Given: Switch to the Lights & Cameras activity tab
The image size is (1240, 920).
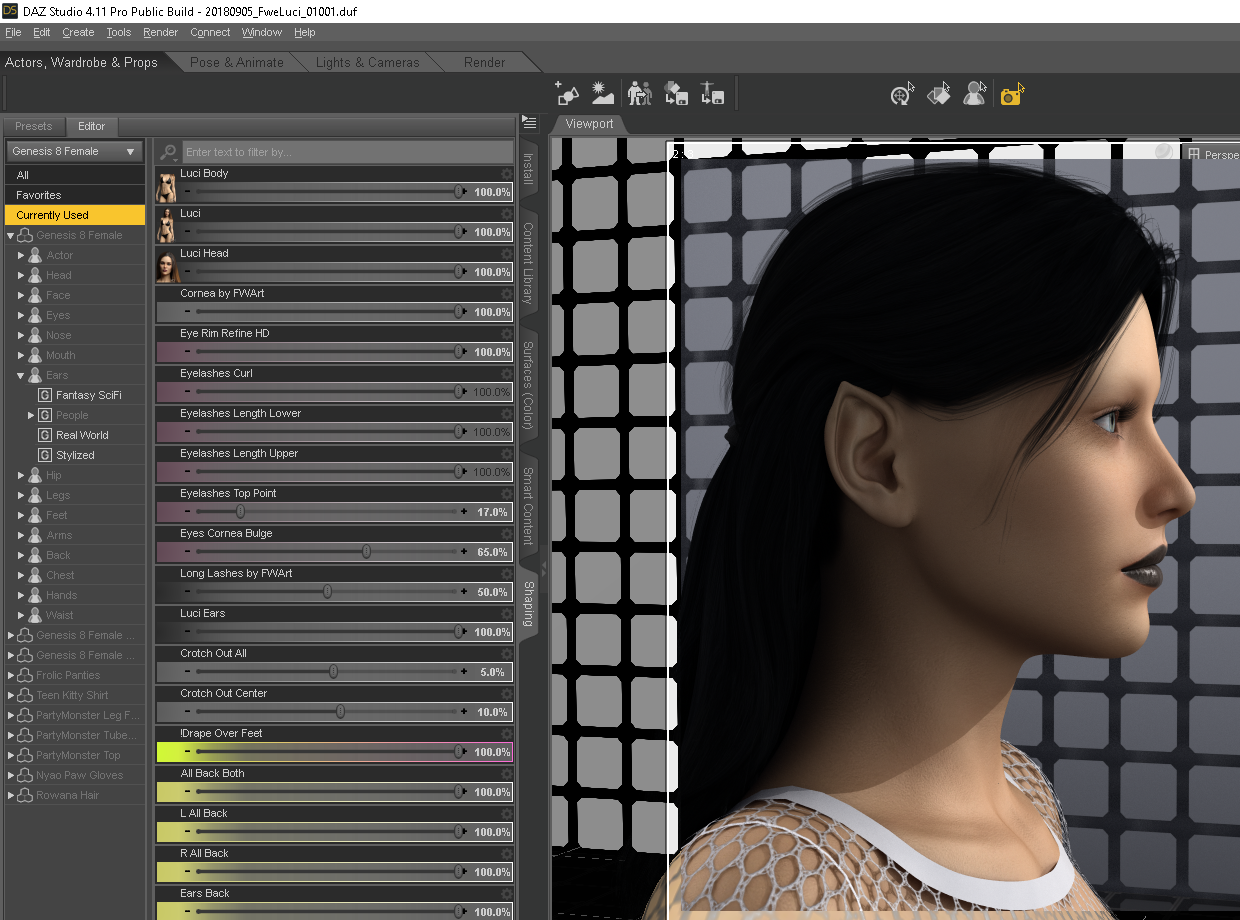Looking at the screenshot, I should pos(368,62).
